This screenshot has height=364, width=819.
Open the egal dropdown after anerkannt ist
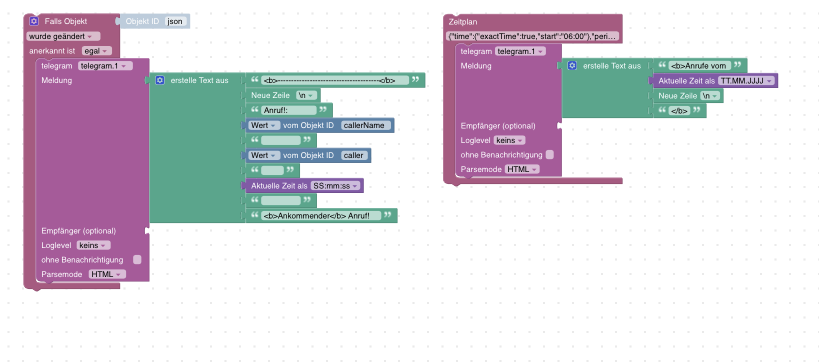[x=97, y=51]
